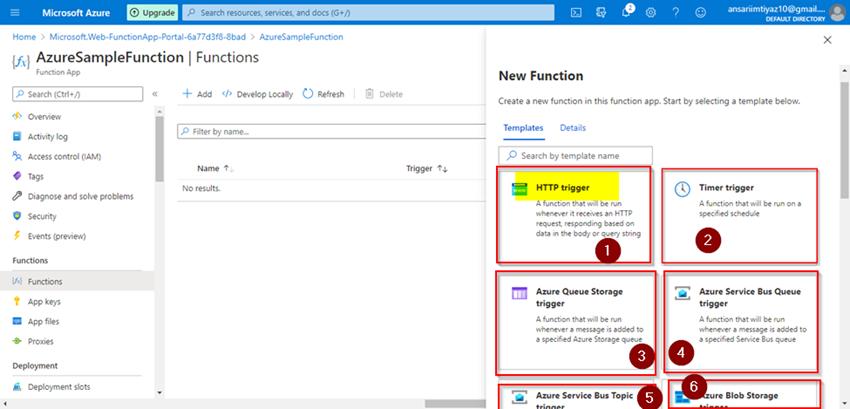
Task: Click the Refresh command
Action: tap(324, 94)
